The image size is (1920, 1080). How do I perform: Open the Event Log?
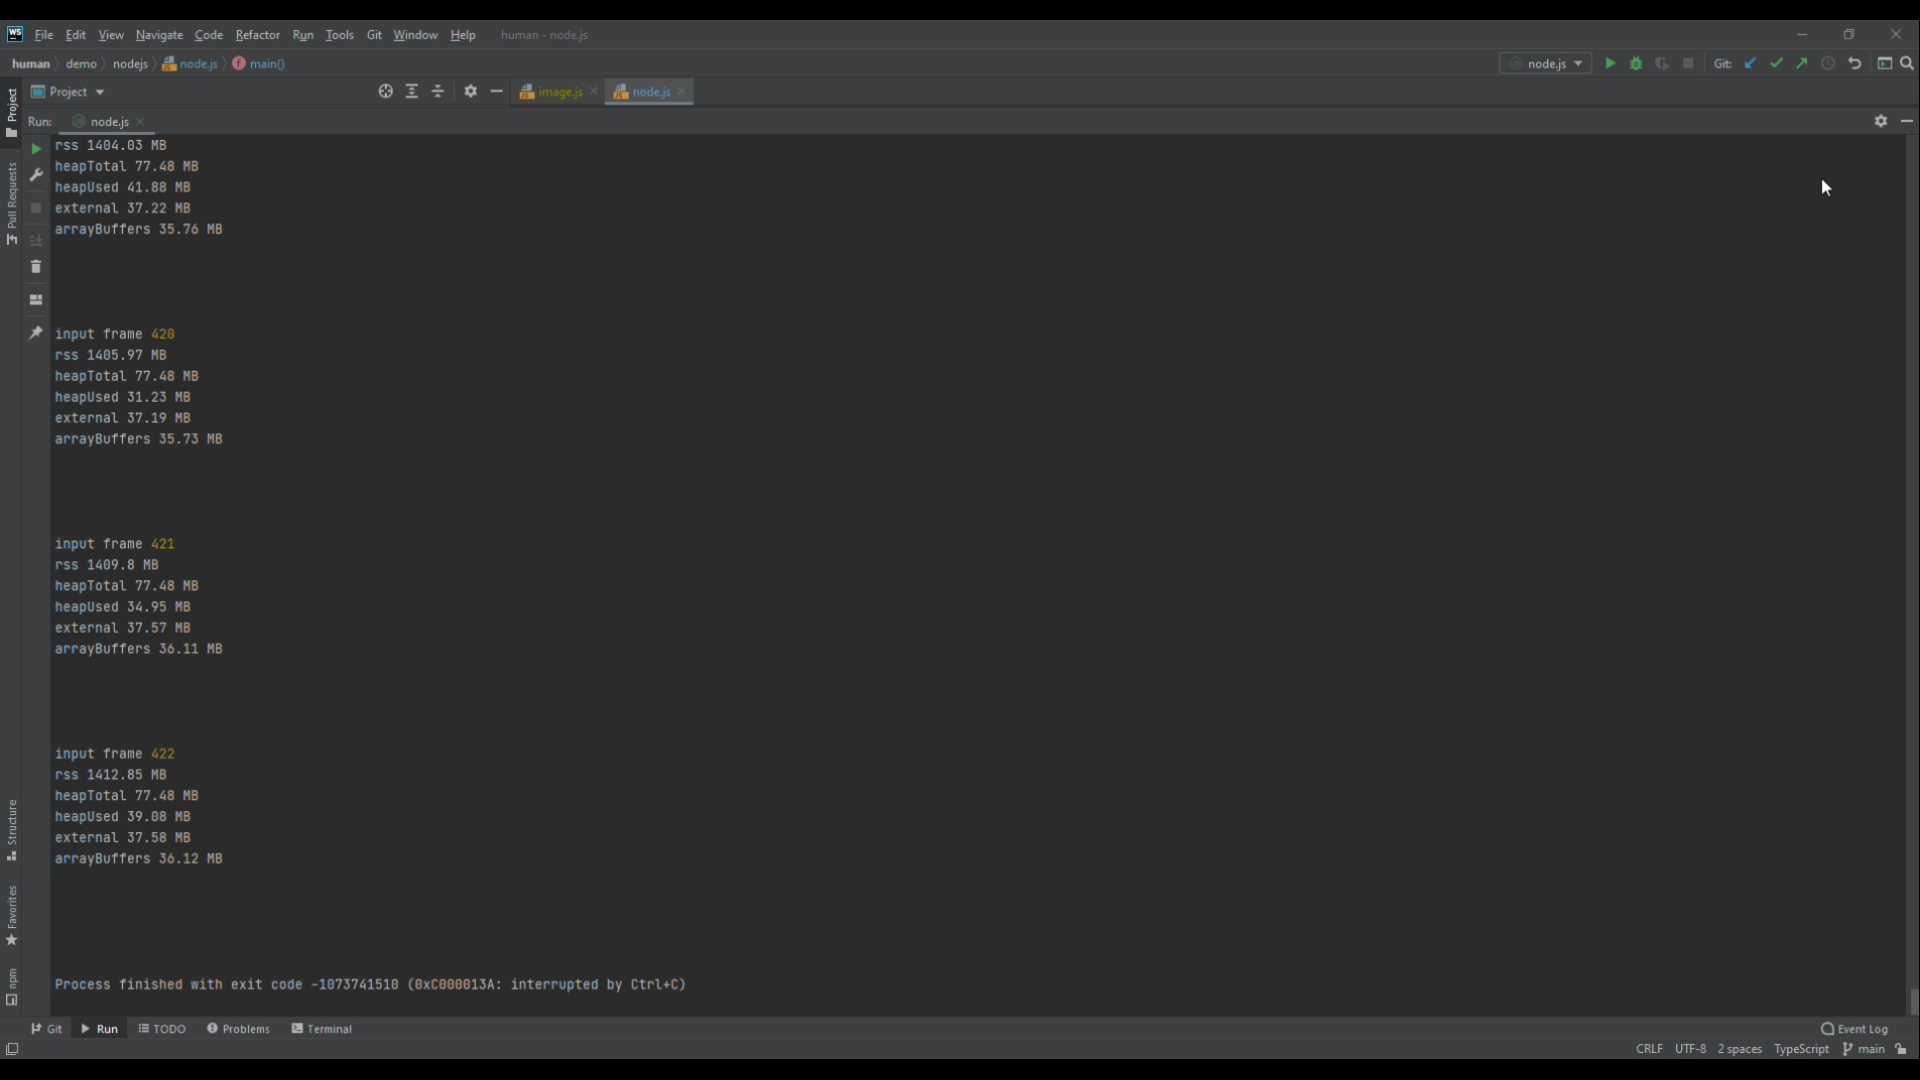pos(1855,1028)
